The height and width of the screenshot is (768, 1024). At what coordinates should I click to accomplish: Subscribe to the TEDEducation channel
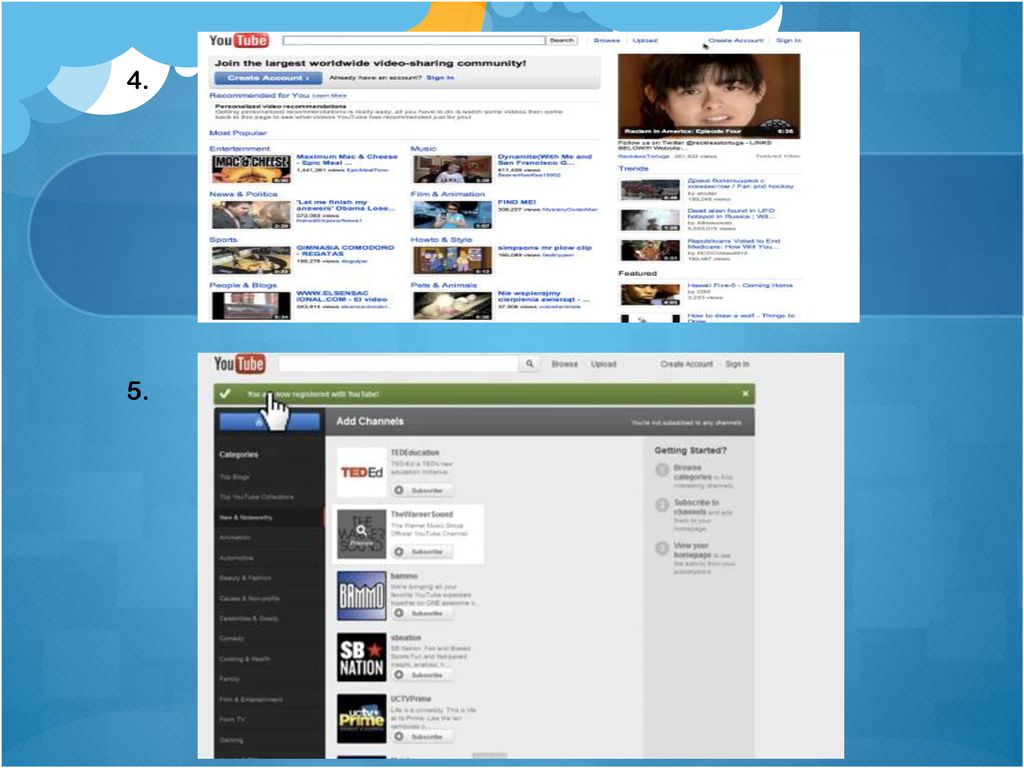[x=422, y=490]
